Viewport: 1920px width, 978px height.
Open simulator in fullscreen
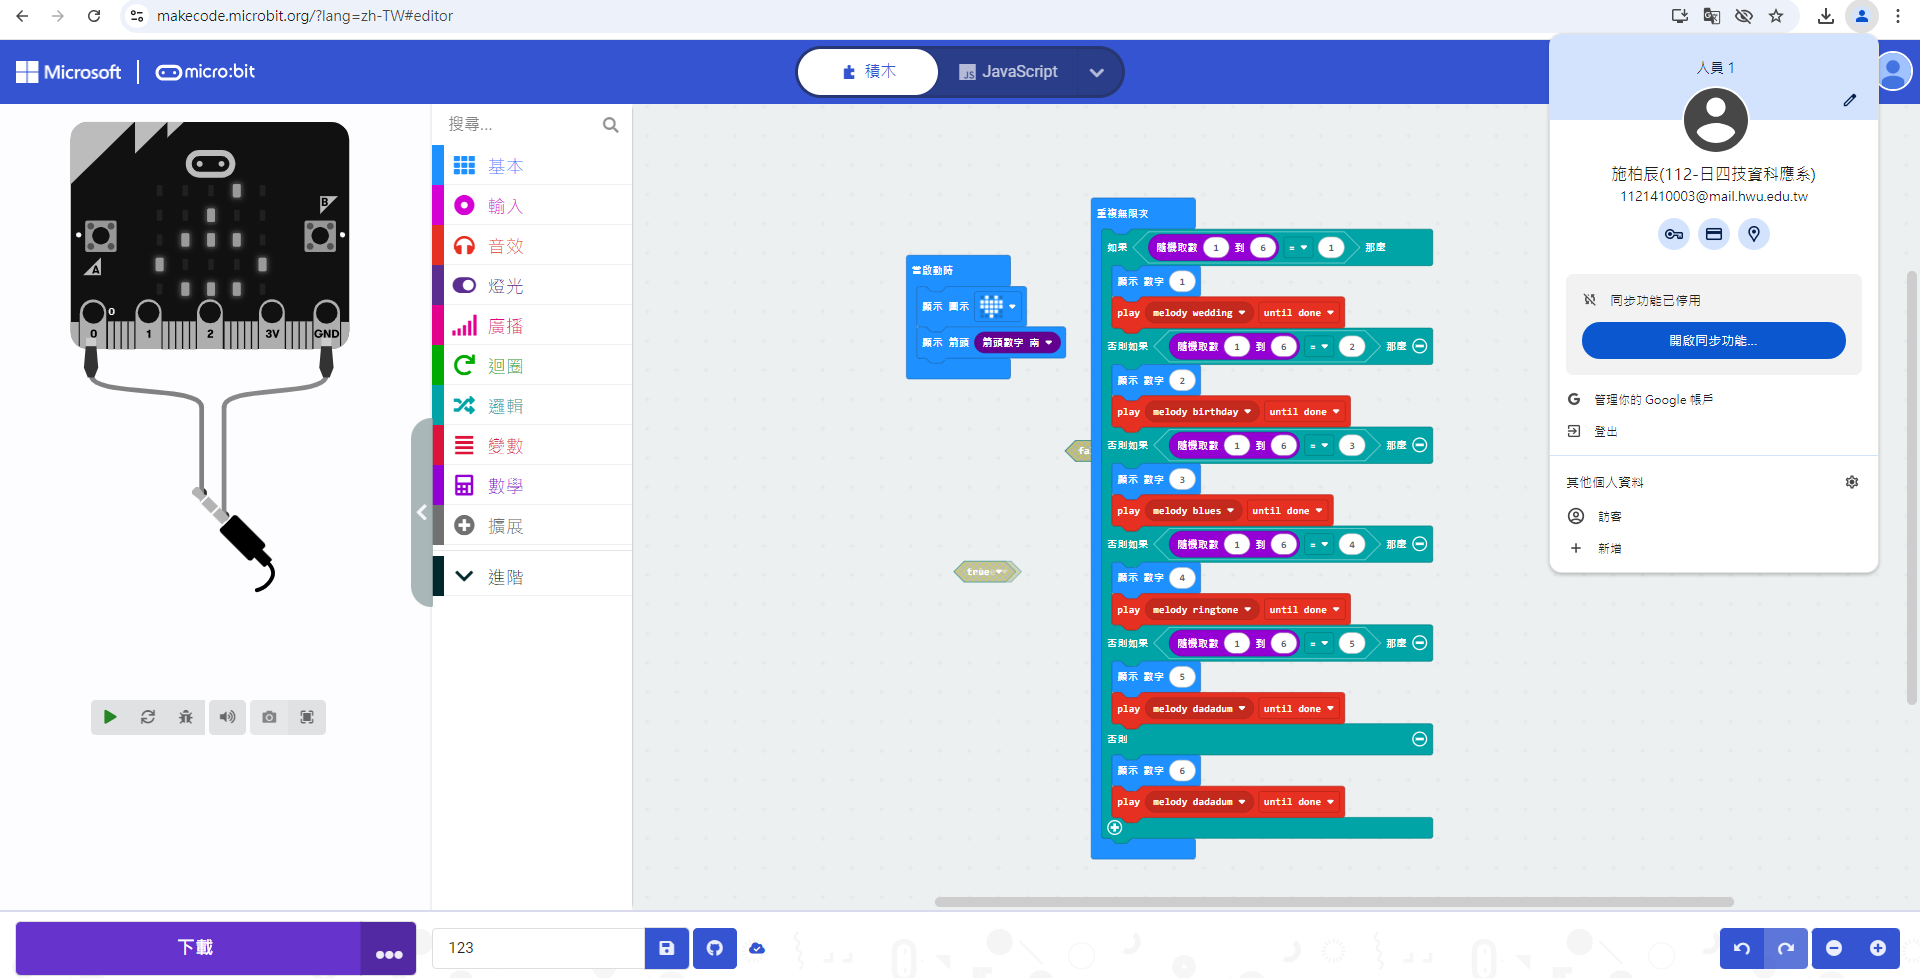tap(307, 717)
